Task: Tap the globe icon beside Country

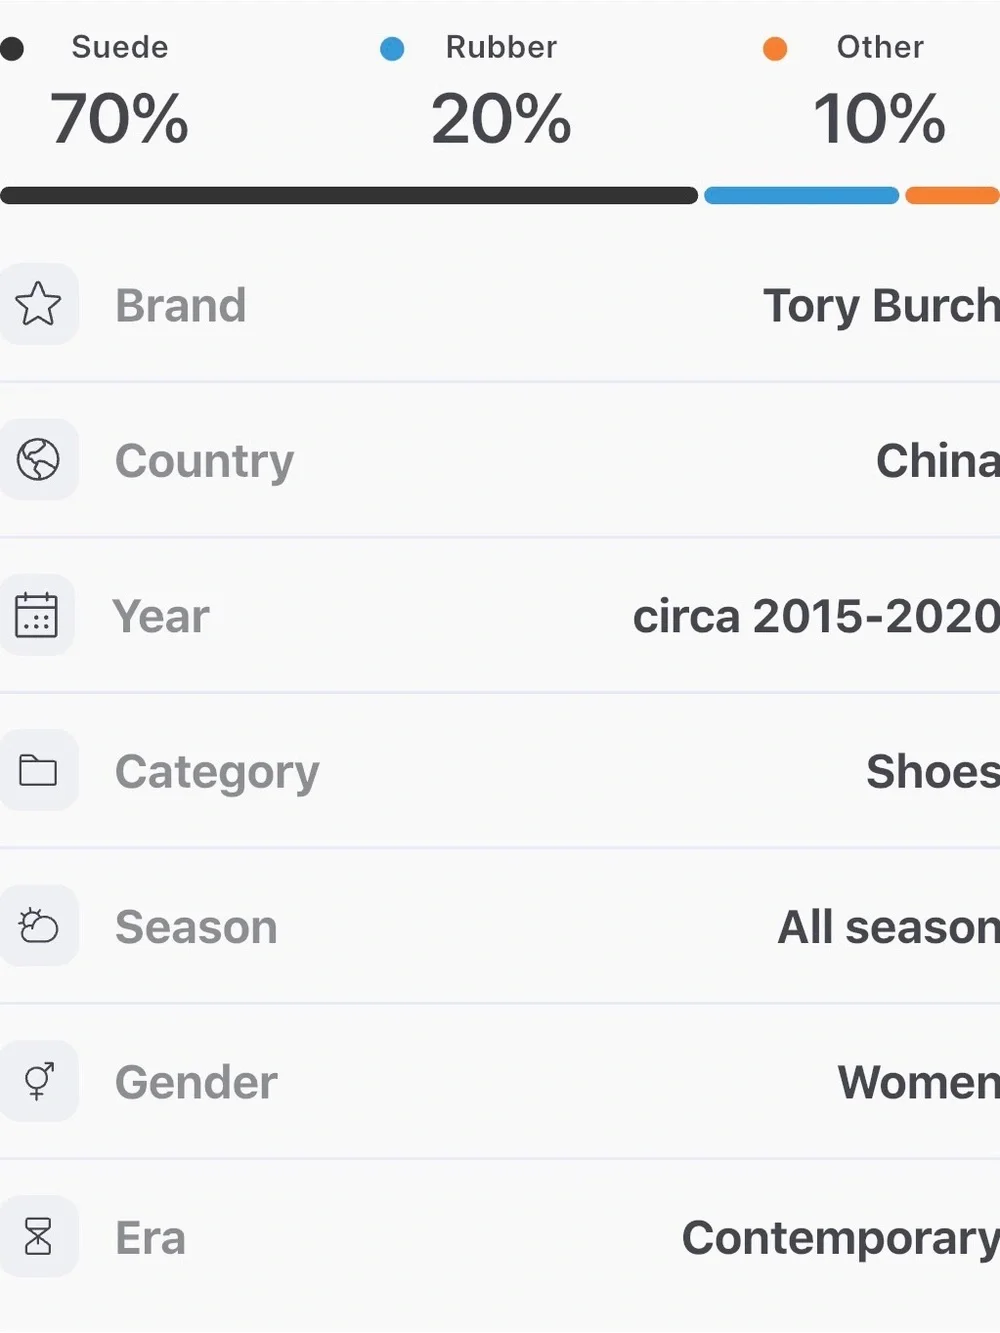Action: pos(38,460)
